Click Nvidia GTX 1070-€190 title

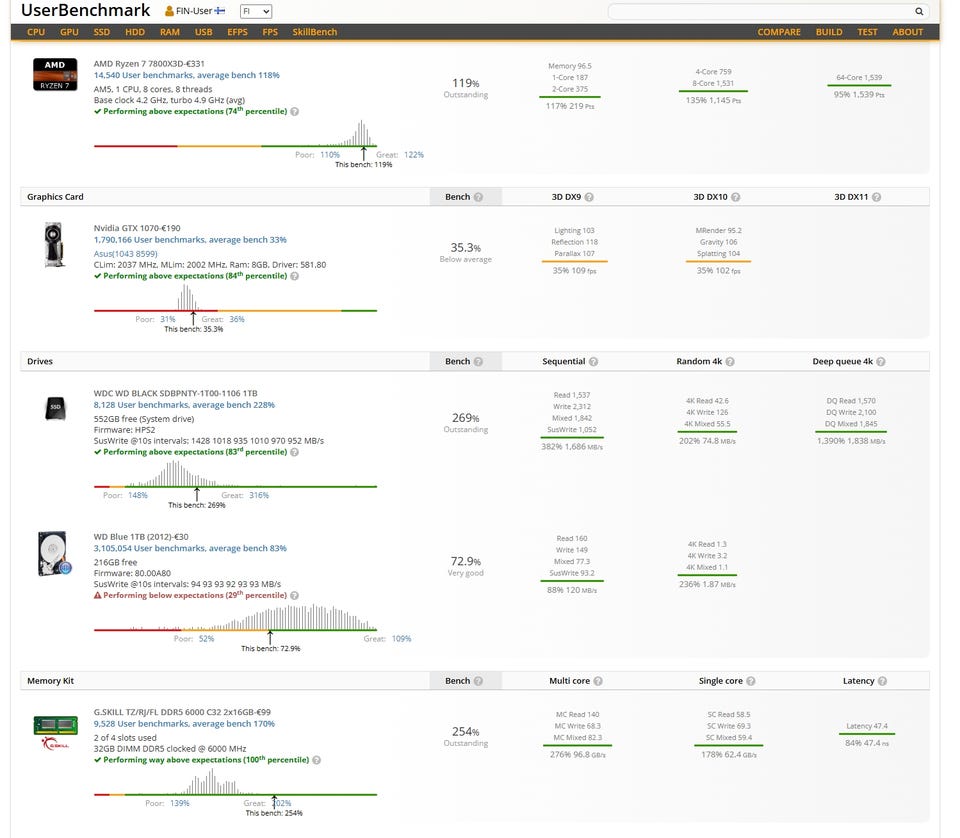coord(137,228)
